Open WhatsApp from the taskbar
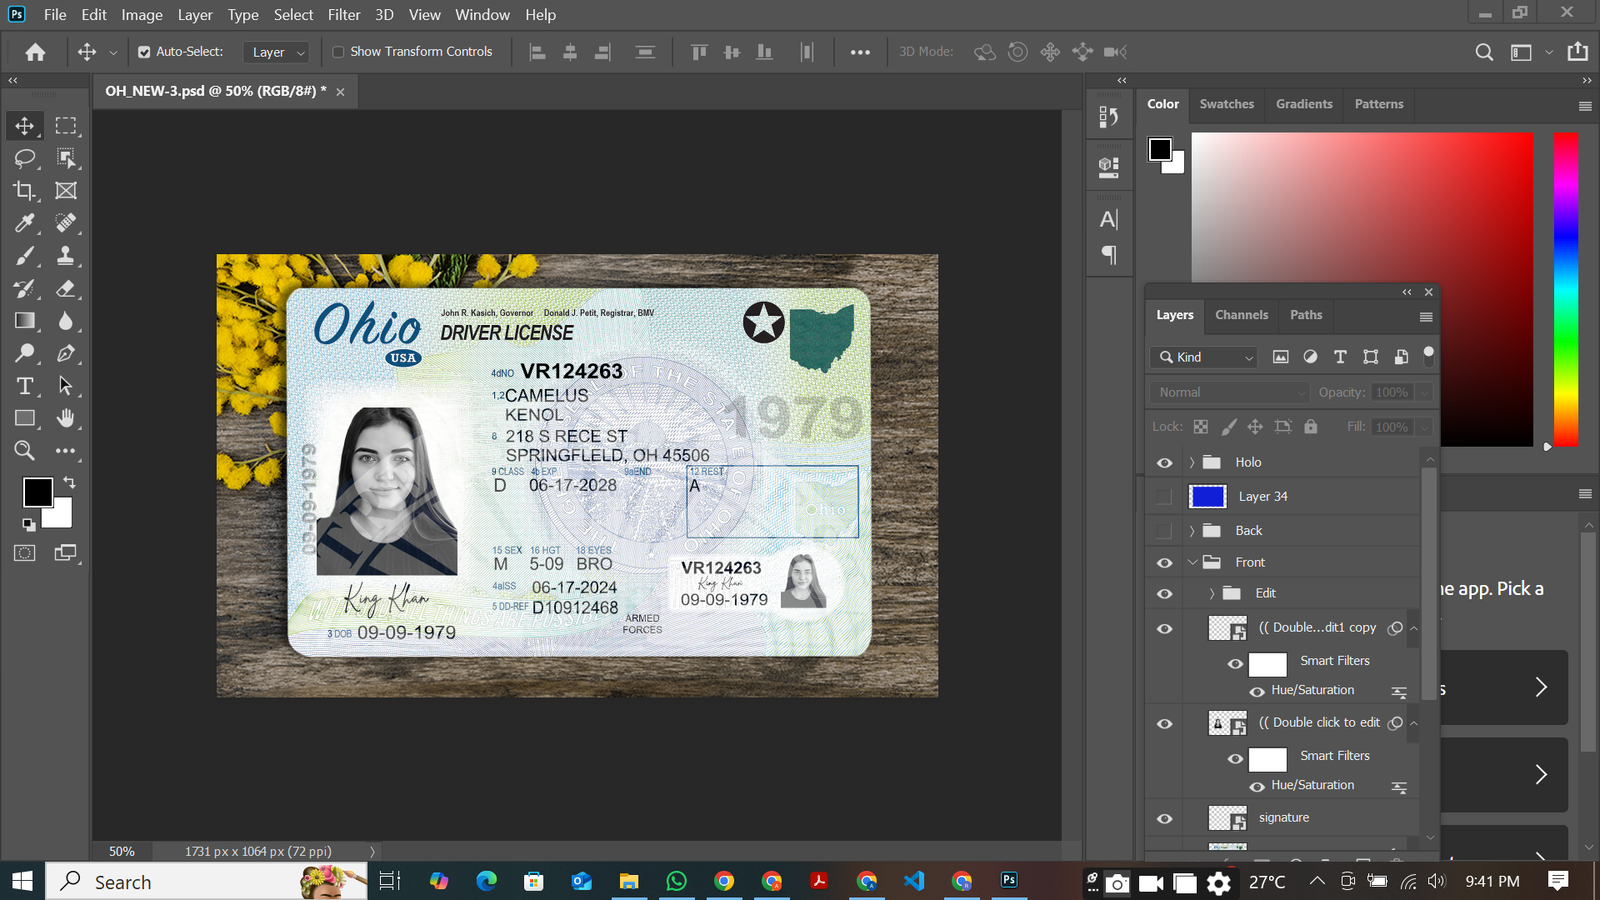 click(677, 881)
